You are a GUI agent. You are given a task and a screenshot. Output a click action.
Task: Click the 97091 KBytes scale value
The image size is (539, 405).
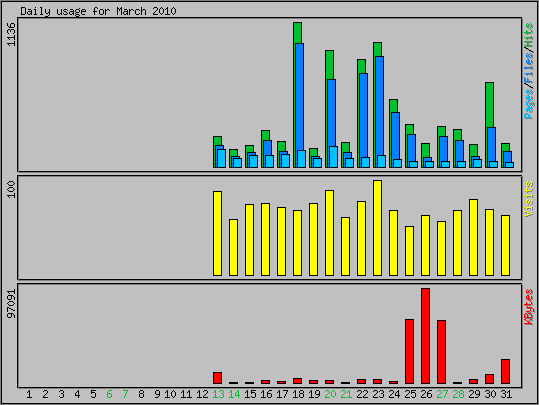click(11, 304)
